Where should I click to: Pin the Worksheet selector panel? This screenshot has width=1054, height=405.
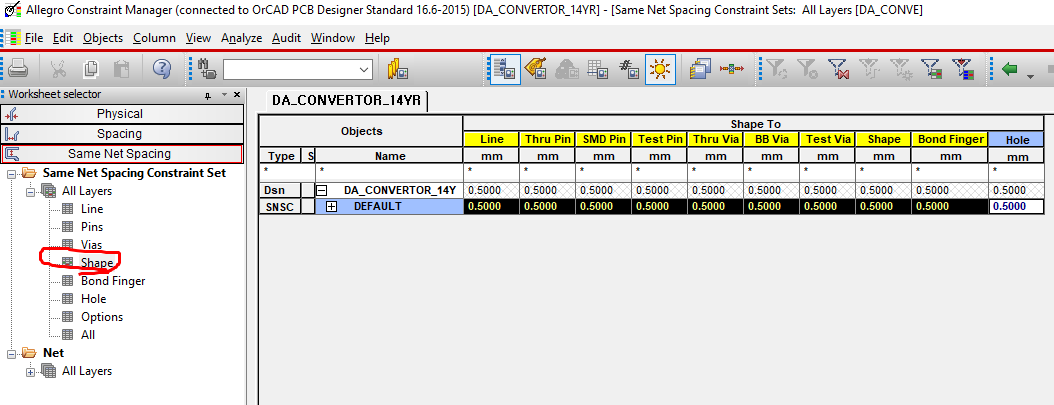click(x=208, y=95)
